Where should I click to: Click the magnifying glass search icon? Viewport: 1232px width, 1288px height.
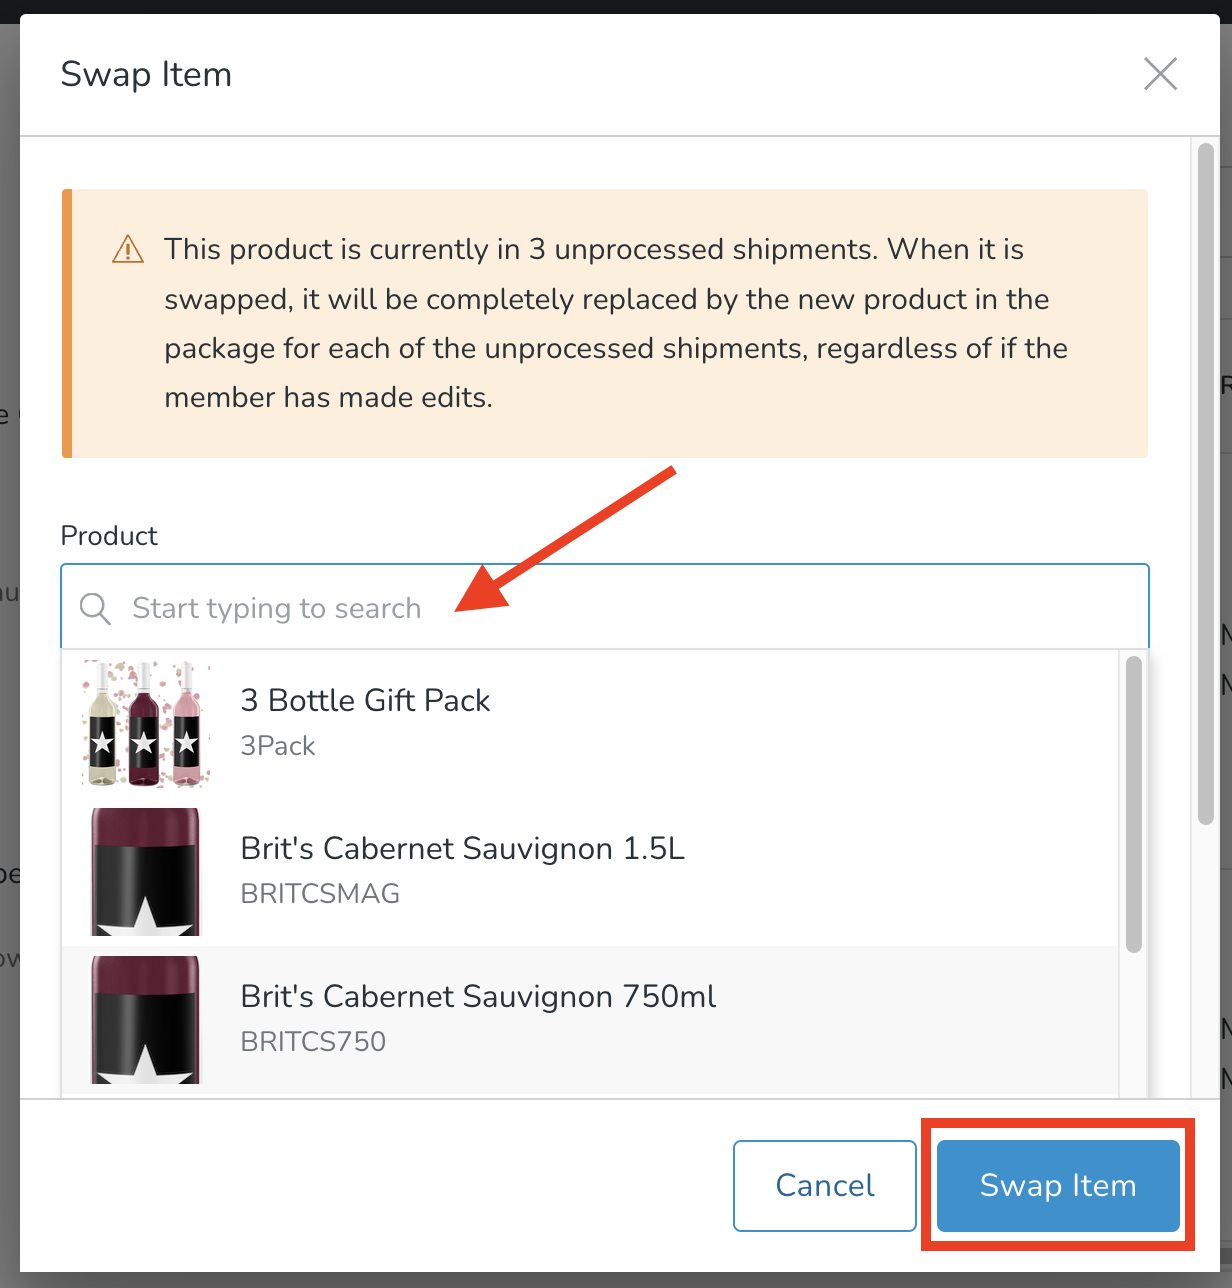pyautogui.click(x=95, y=608)
